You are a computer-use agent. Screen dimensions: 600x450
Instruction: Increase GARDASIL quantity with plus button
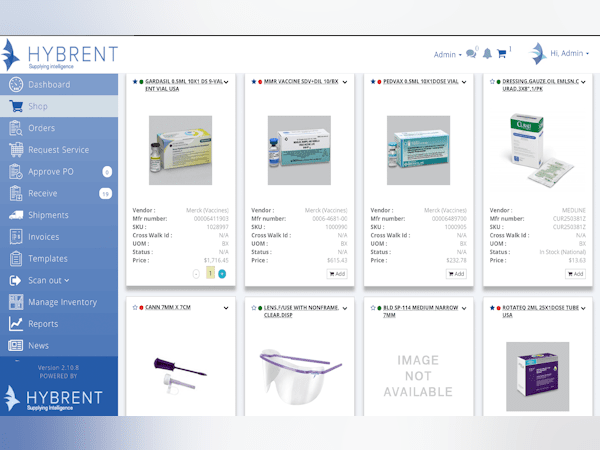[x=222, y=273]
